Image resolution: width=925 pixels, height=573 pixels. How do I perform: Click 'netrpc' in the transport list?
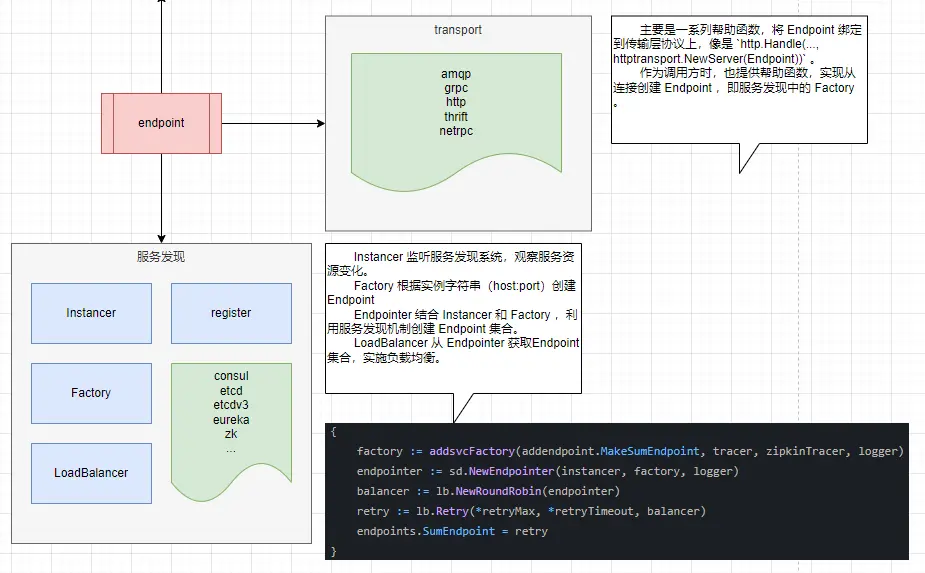click(x=456, y=131)
